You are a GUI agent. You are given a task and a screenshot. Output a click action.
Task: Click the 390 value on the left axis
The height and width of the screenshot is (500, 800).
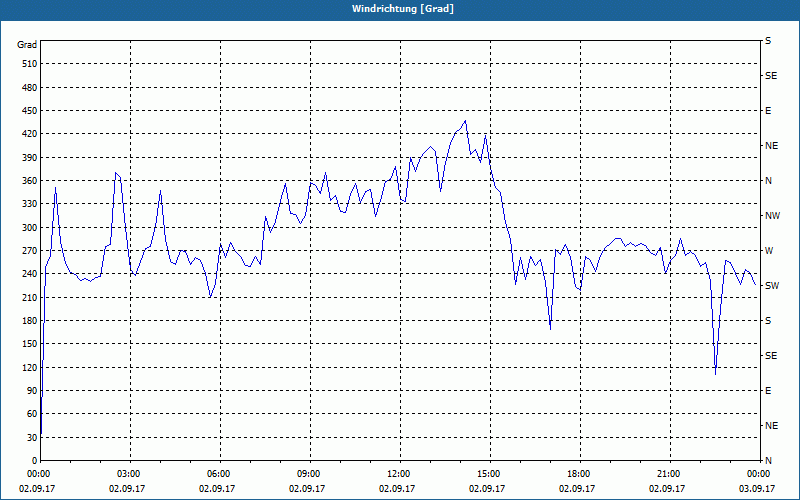pos(30,158)
